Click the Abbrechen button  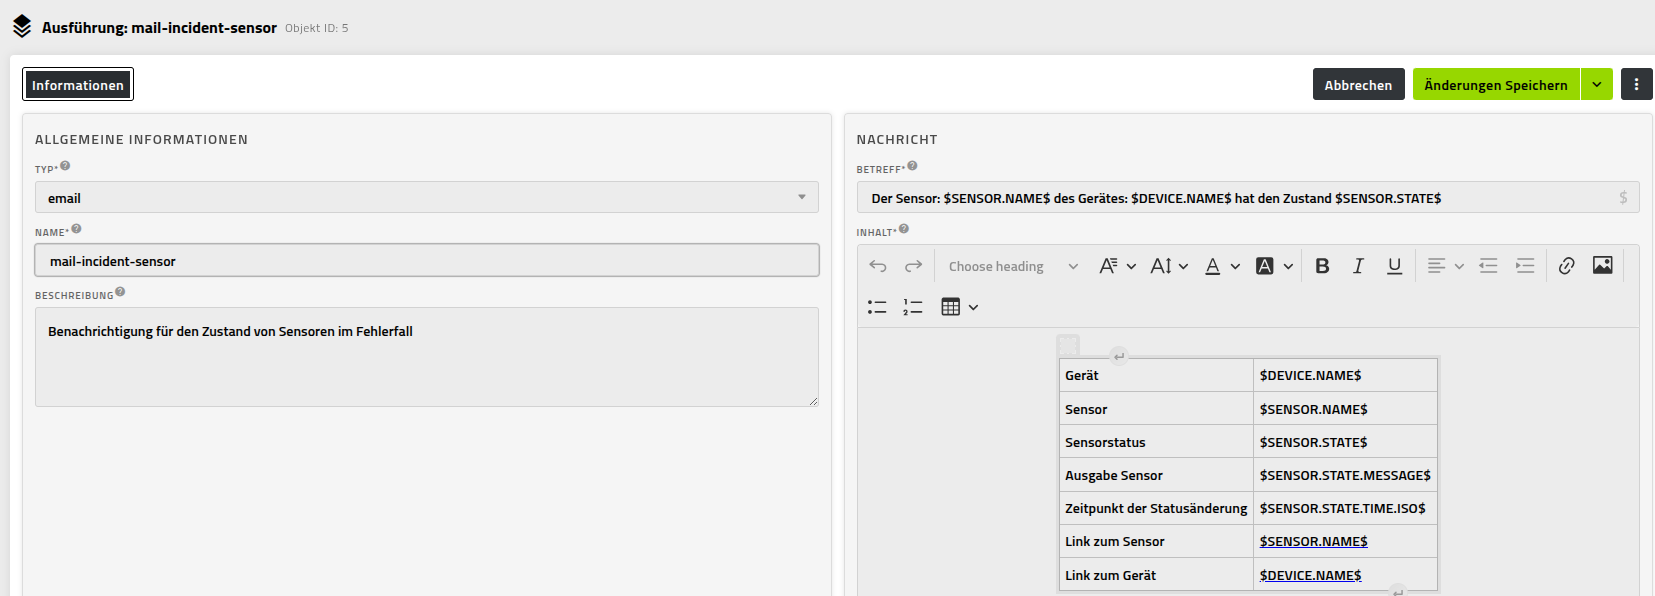click(1358, 85)
